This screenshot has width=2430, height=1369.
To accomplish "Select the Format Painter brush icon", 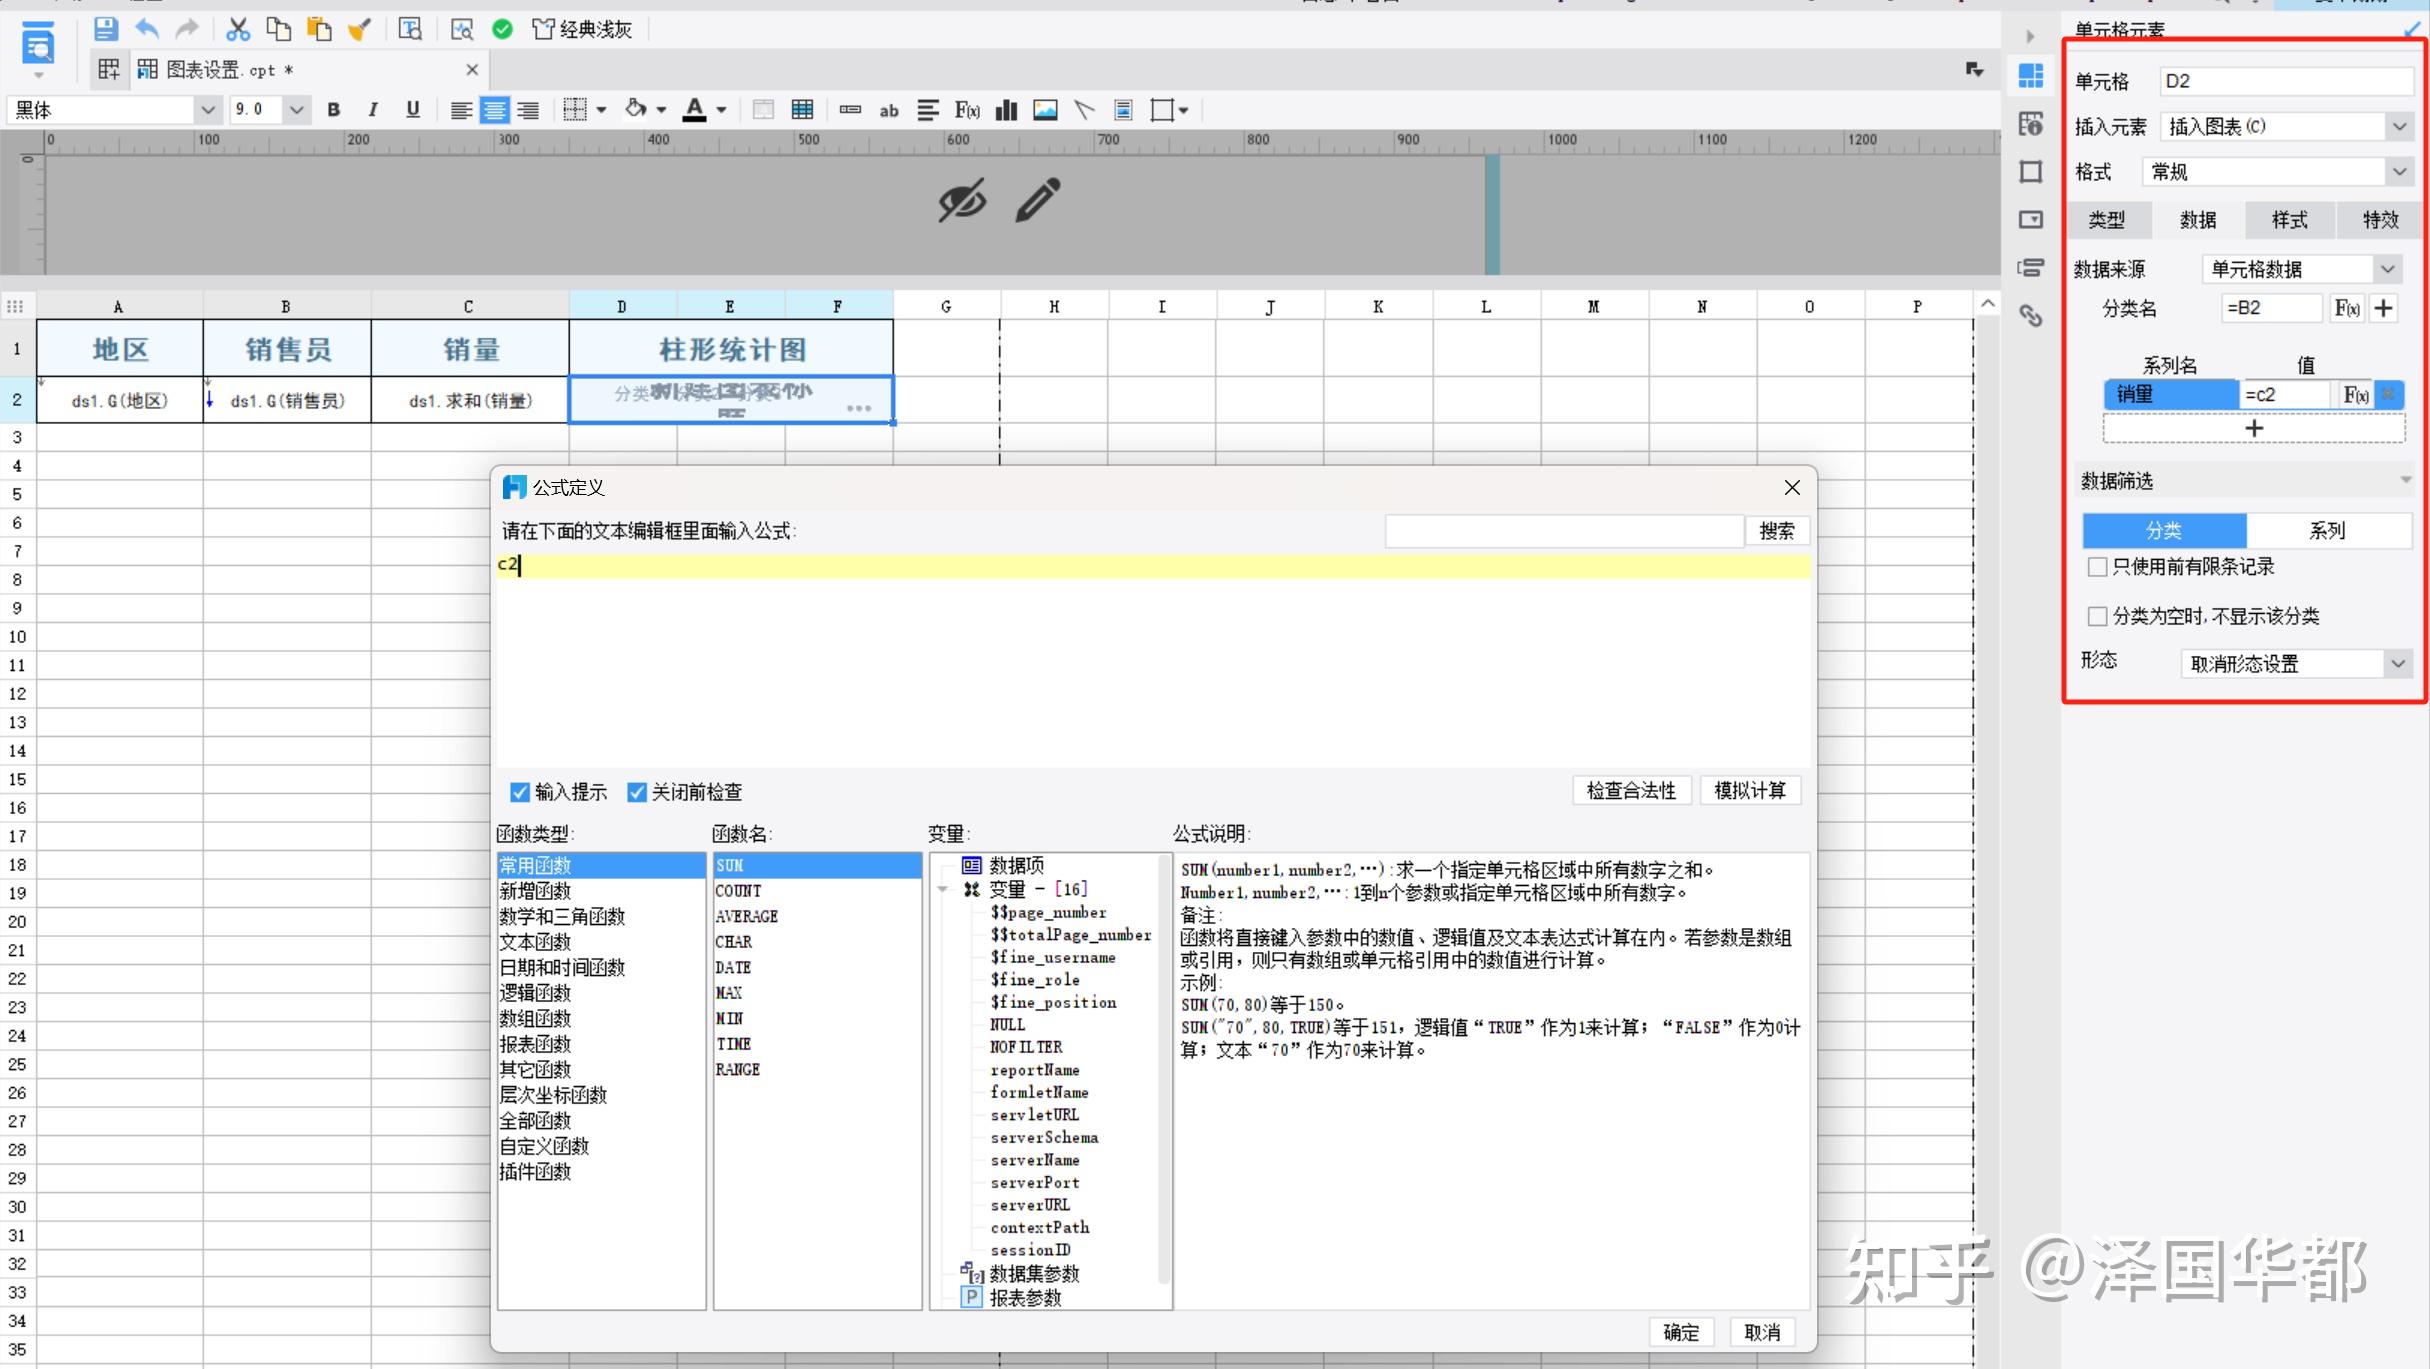I will tap(360, 29).
